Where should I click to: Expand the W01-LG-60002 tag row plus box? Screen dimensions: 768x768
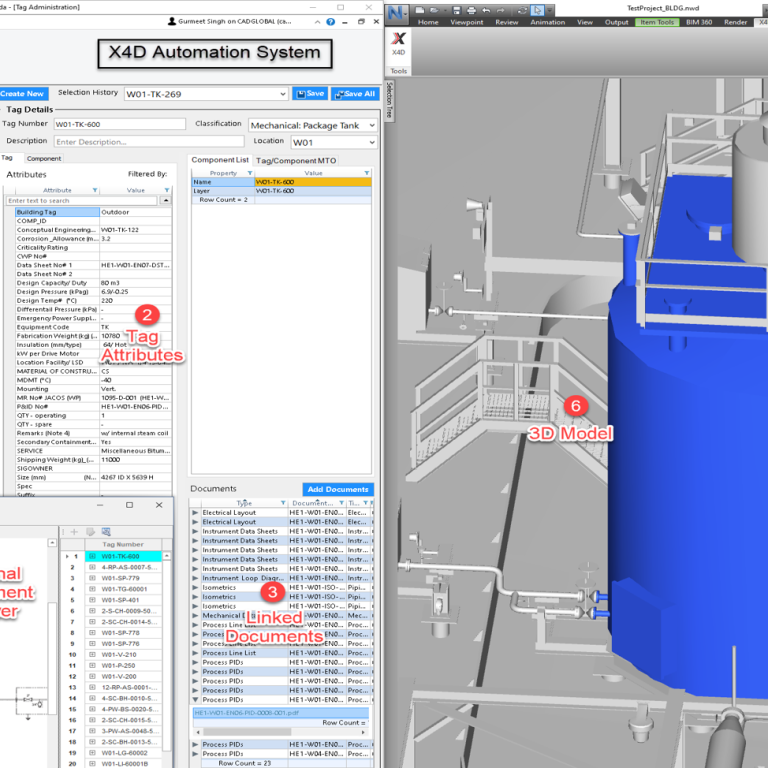pos(92,753)
